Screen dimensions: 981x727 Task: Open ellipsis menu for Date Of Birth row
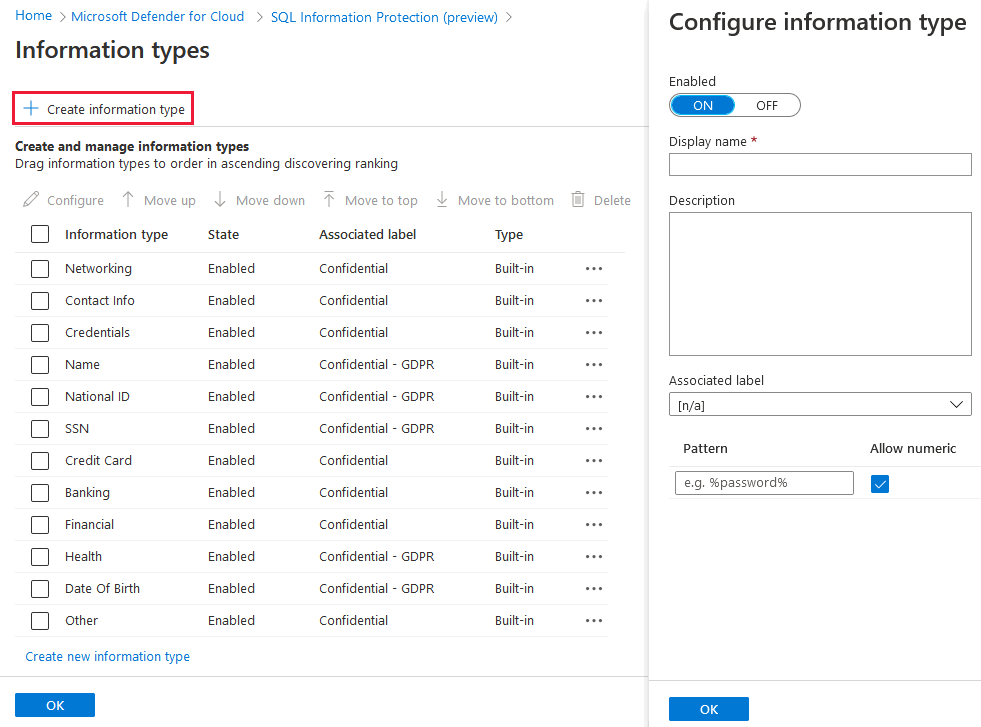(594, 588)
